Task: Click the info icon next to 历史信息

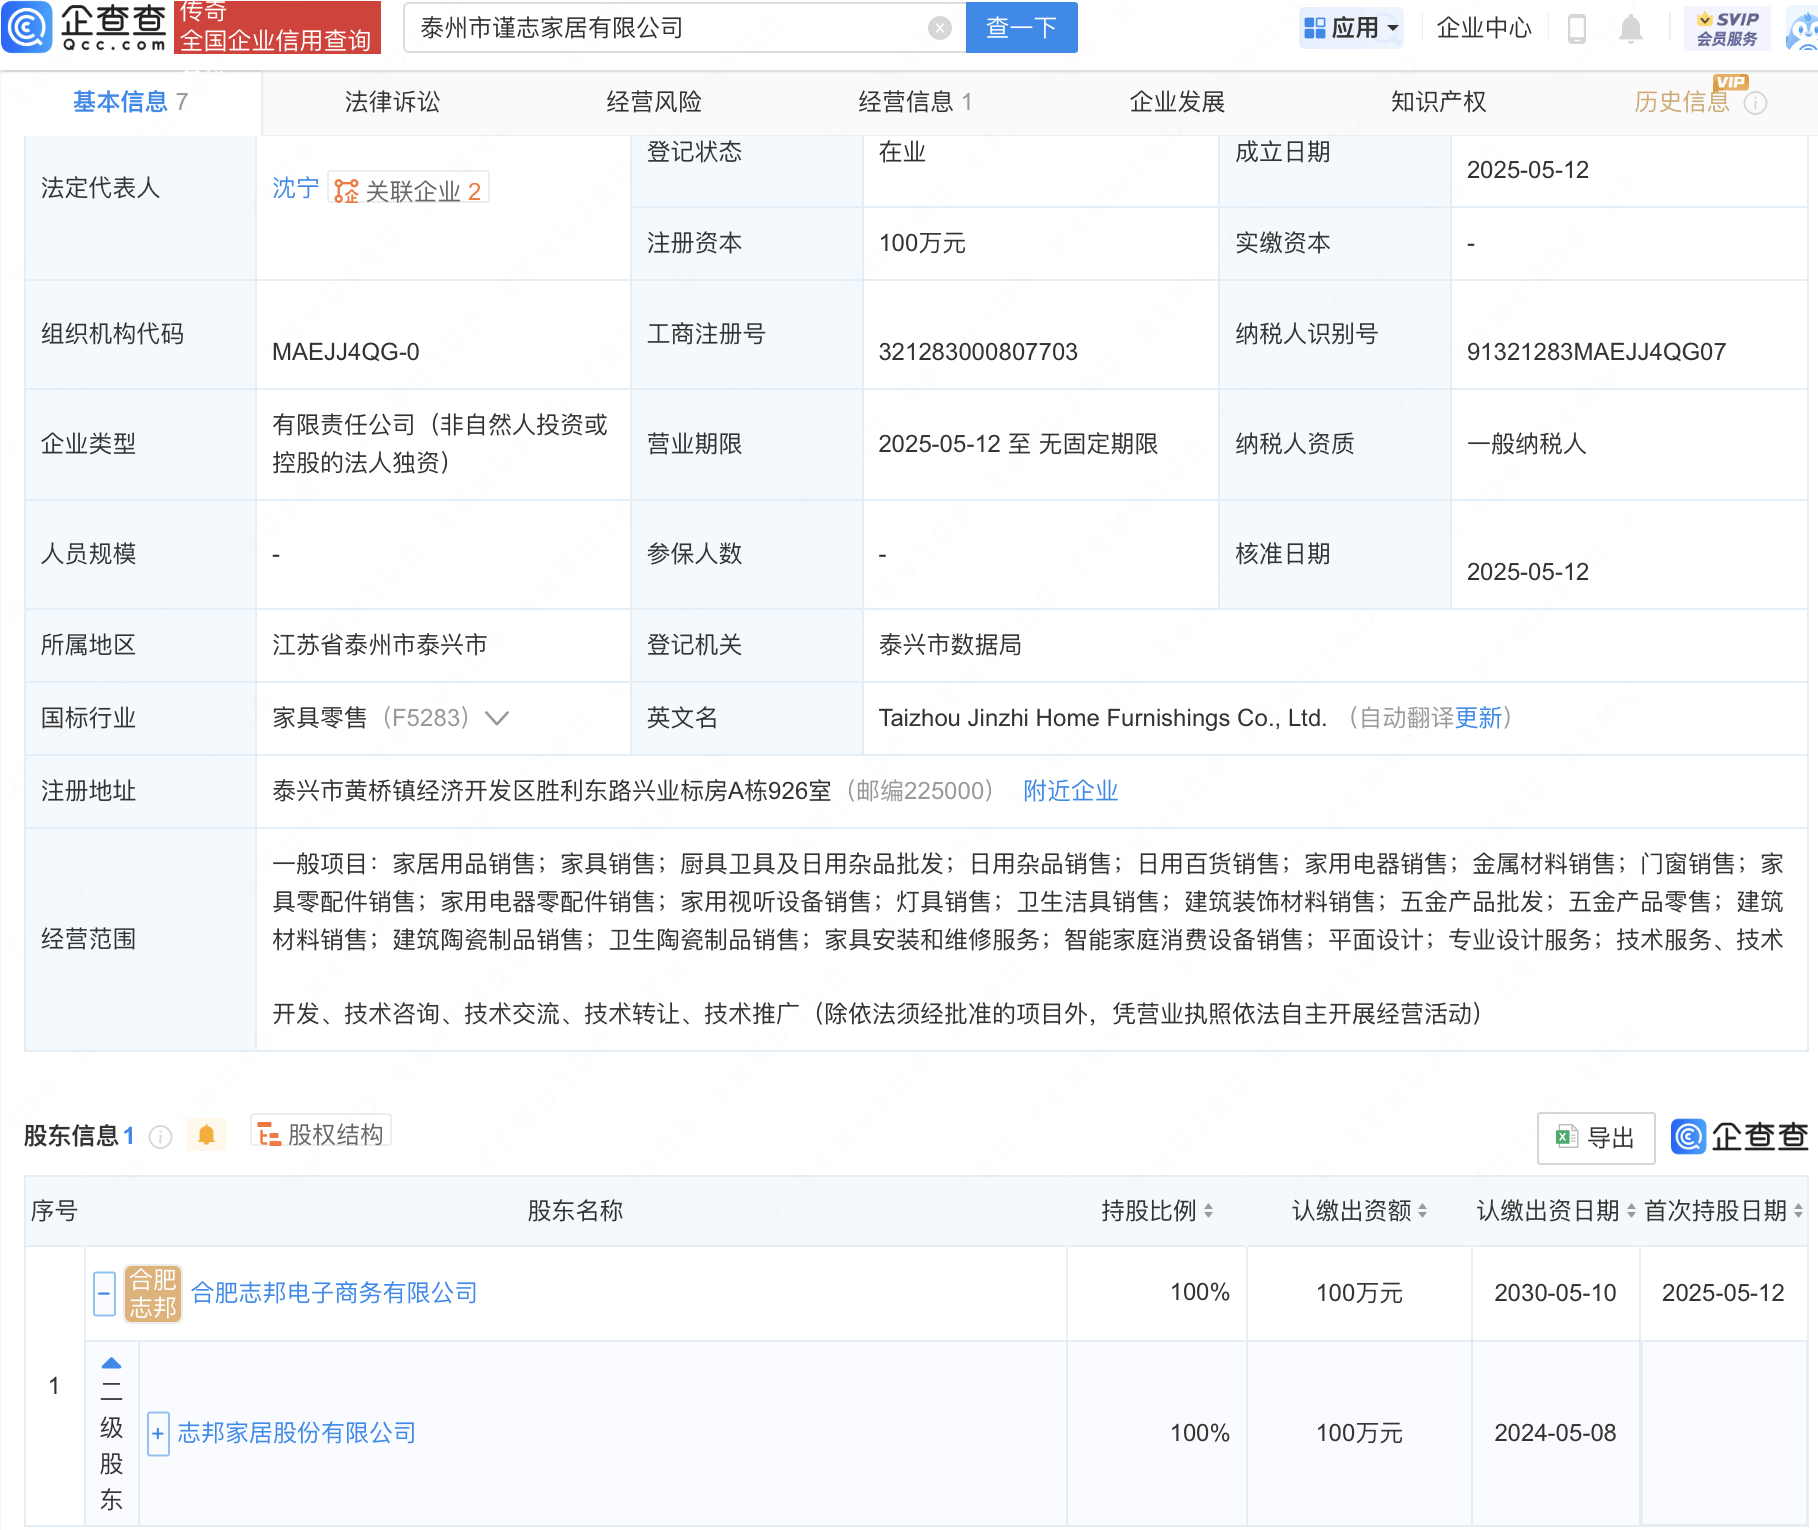Action: click(1756, 103)
